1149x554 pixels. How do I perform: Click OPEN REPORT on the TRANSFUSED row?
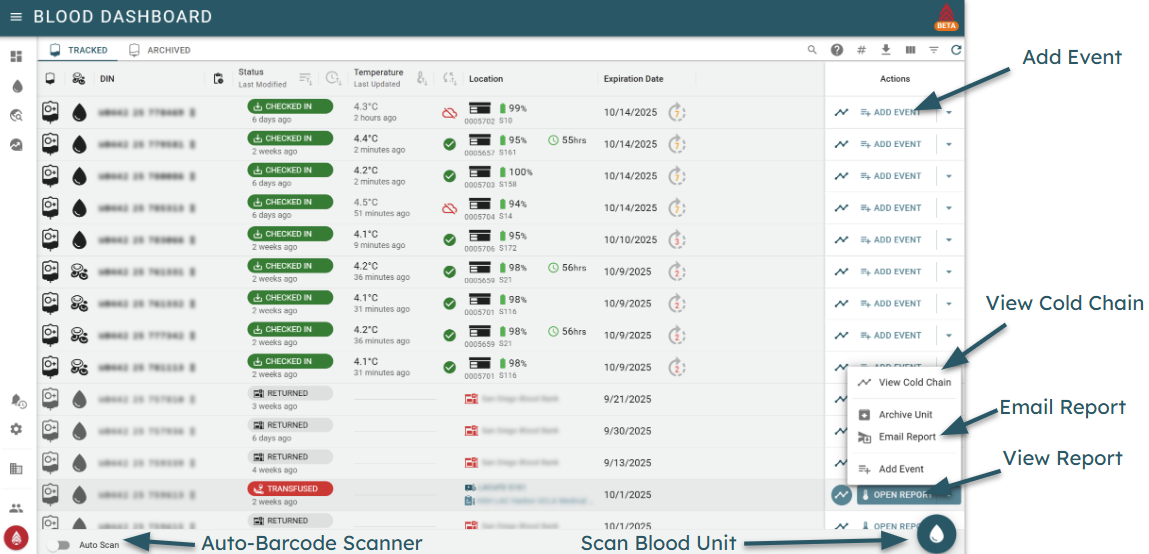point(898,495)
